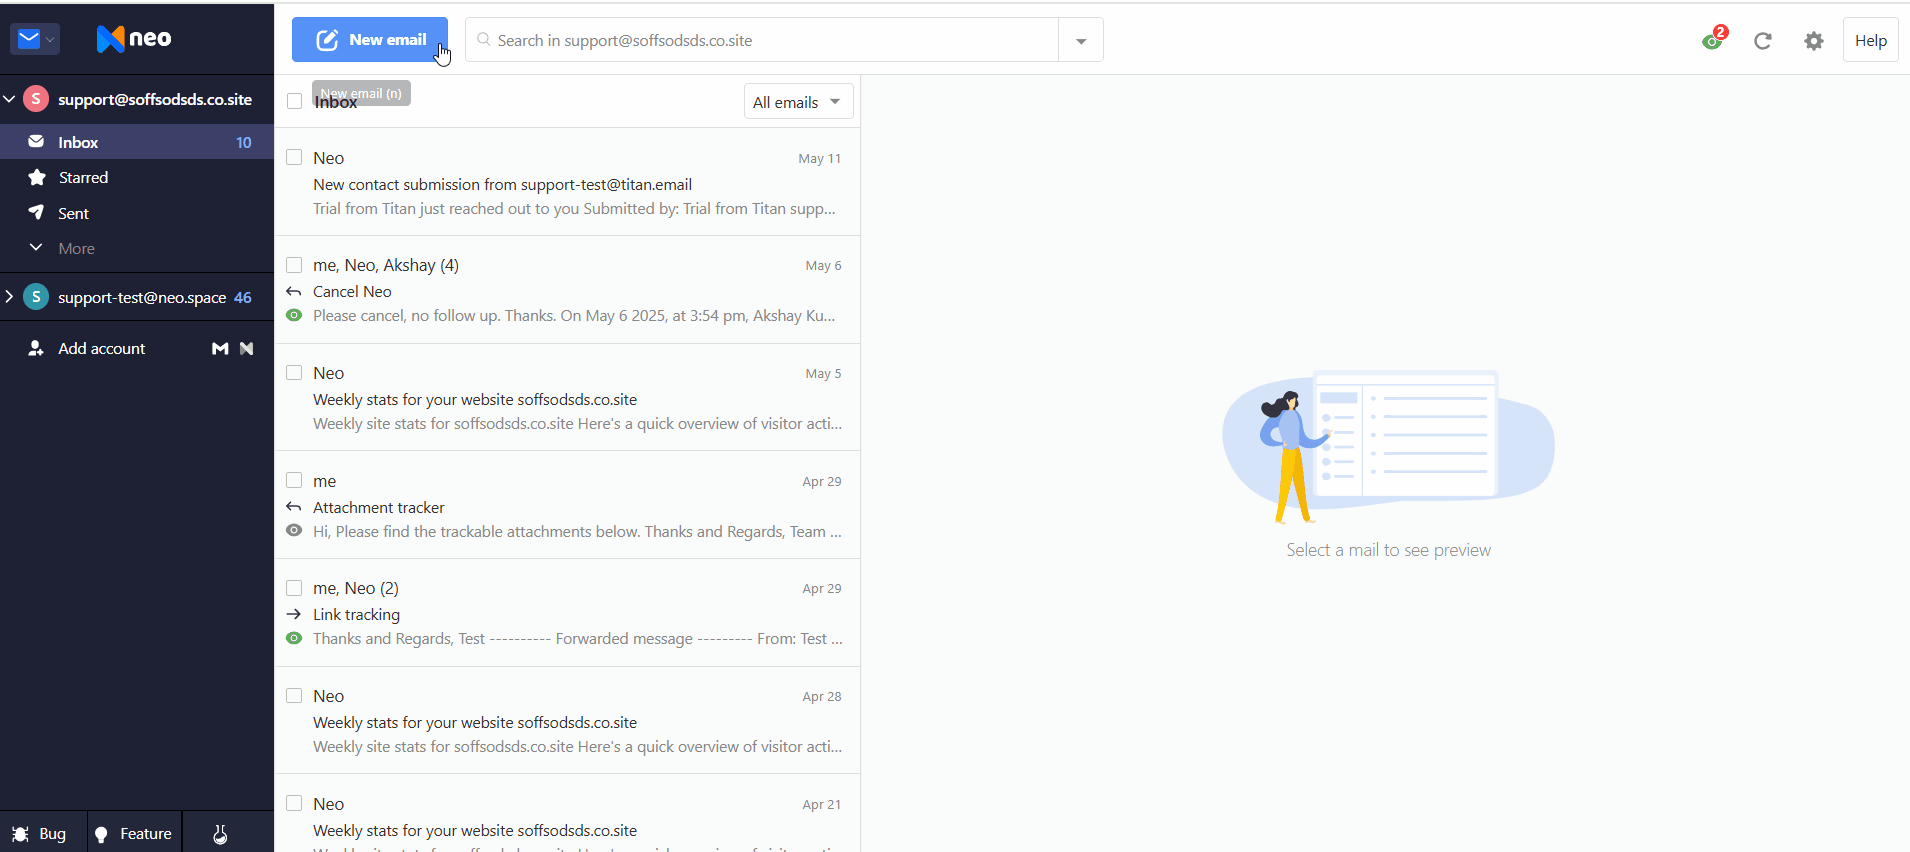Click the support-test@neo.space avatar

[36, 297]
